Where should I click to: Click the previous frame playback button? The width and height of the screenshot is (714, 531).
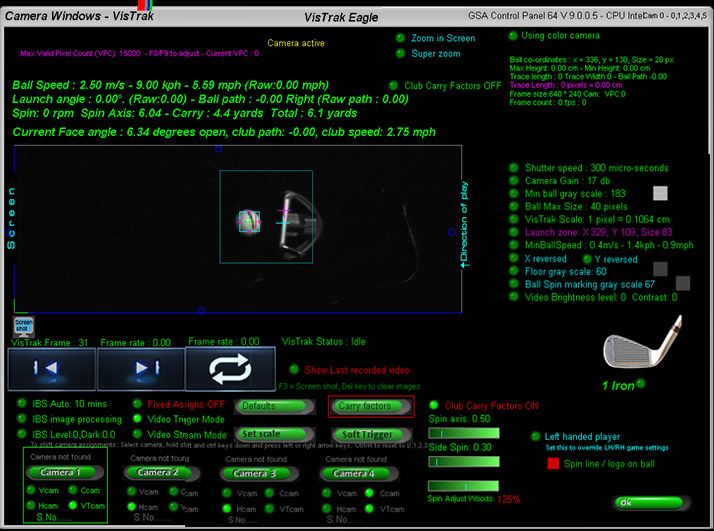(51, 369)
